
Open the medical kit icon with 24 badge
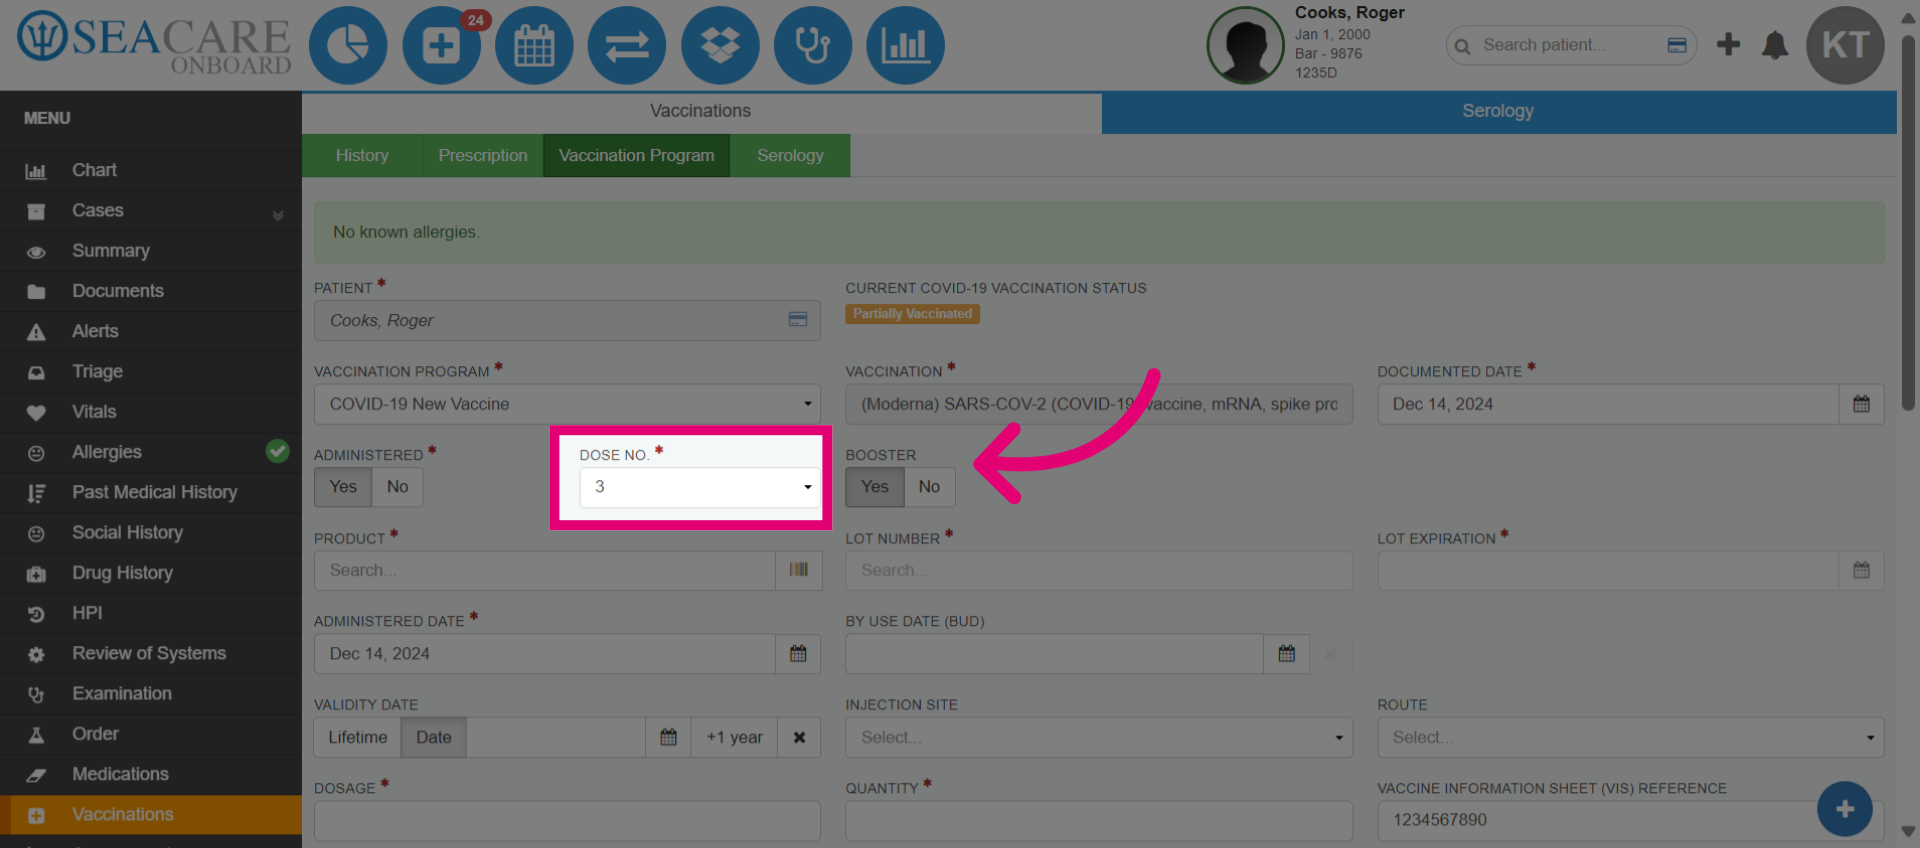pyautogui.click(x=441, y=45)
